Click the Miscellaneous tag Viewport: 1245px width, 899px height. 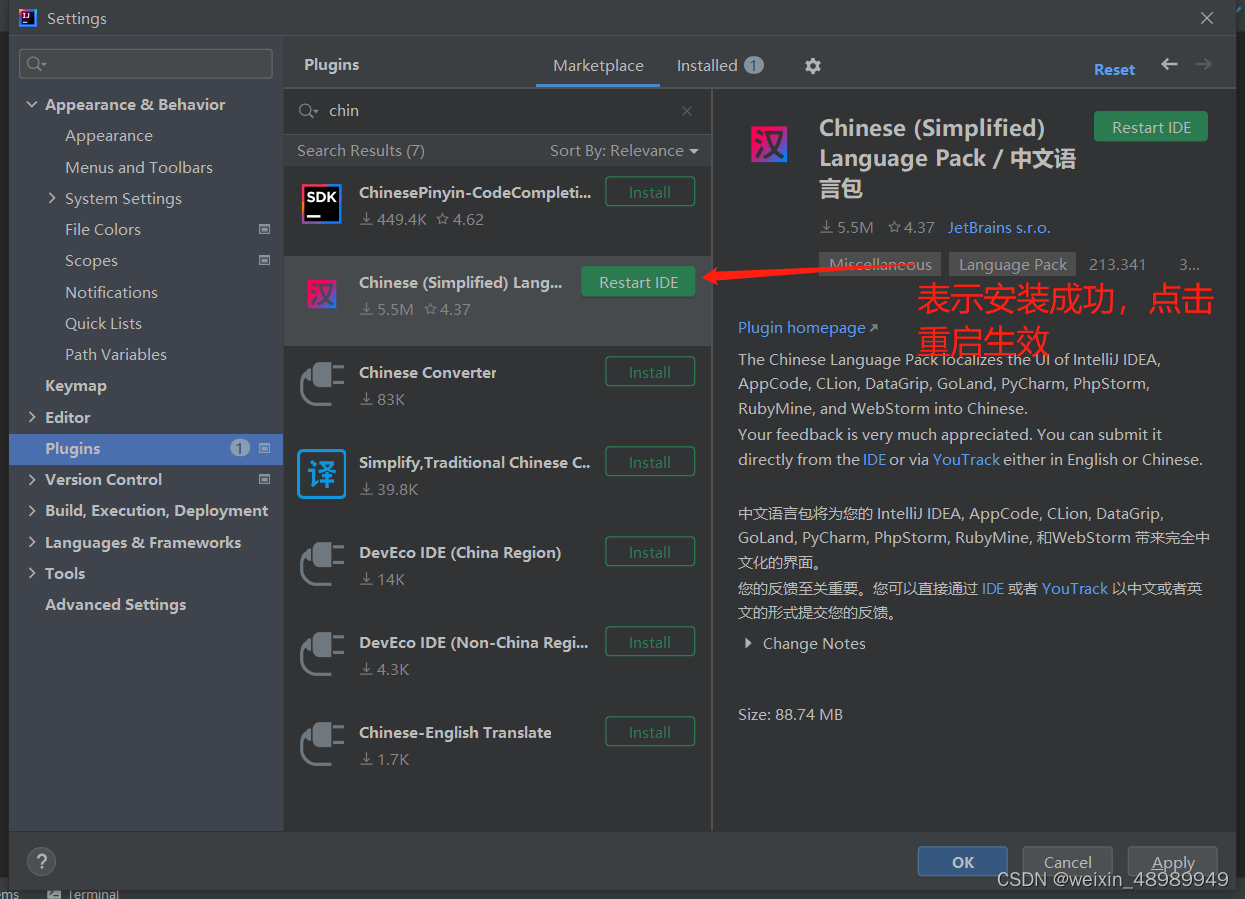(880, 264)
